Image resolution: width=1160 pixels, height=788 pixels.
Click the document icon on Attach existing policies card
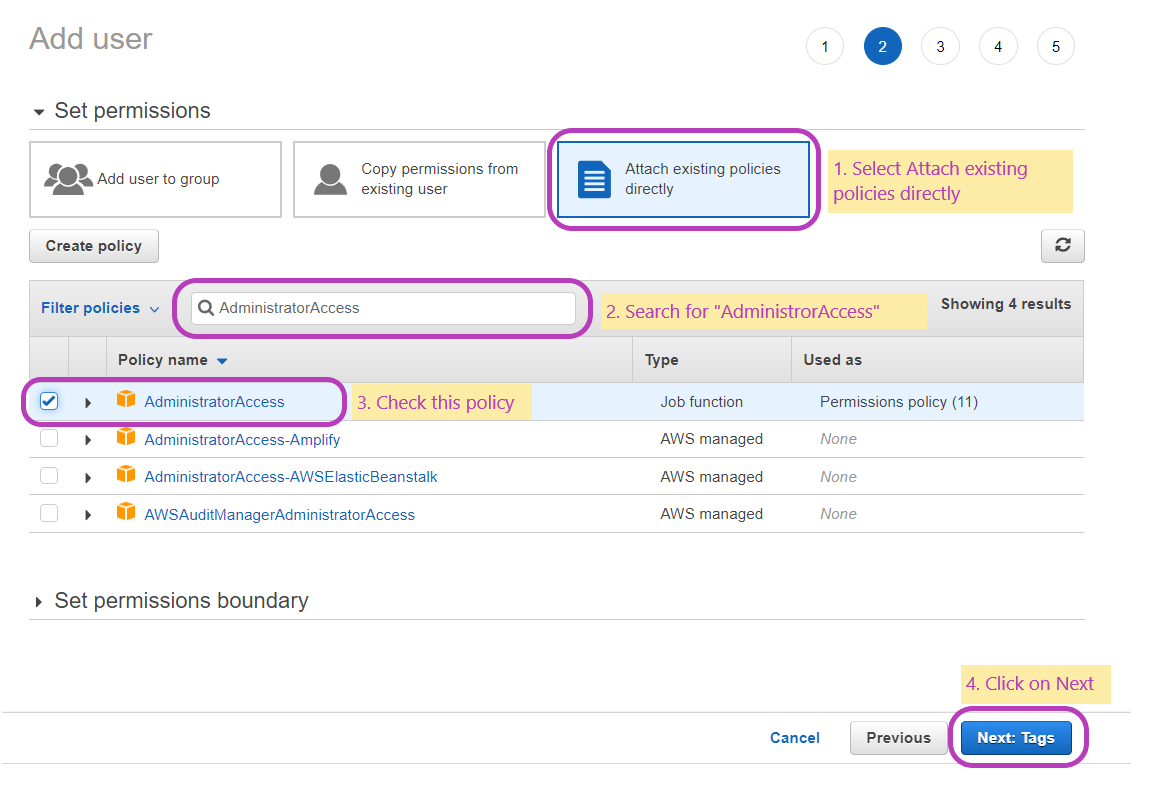coord(593,178)
